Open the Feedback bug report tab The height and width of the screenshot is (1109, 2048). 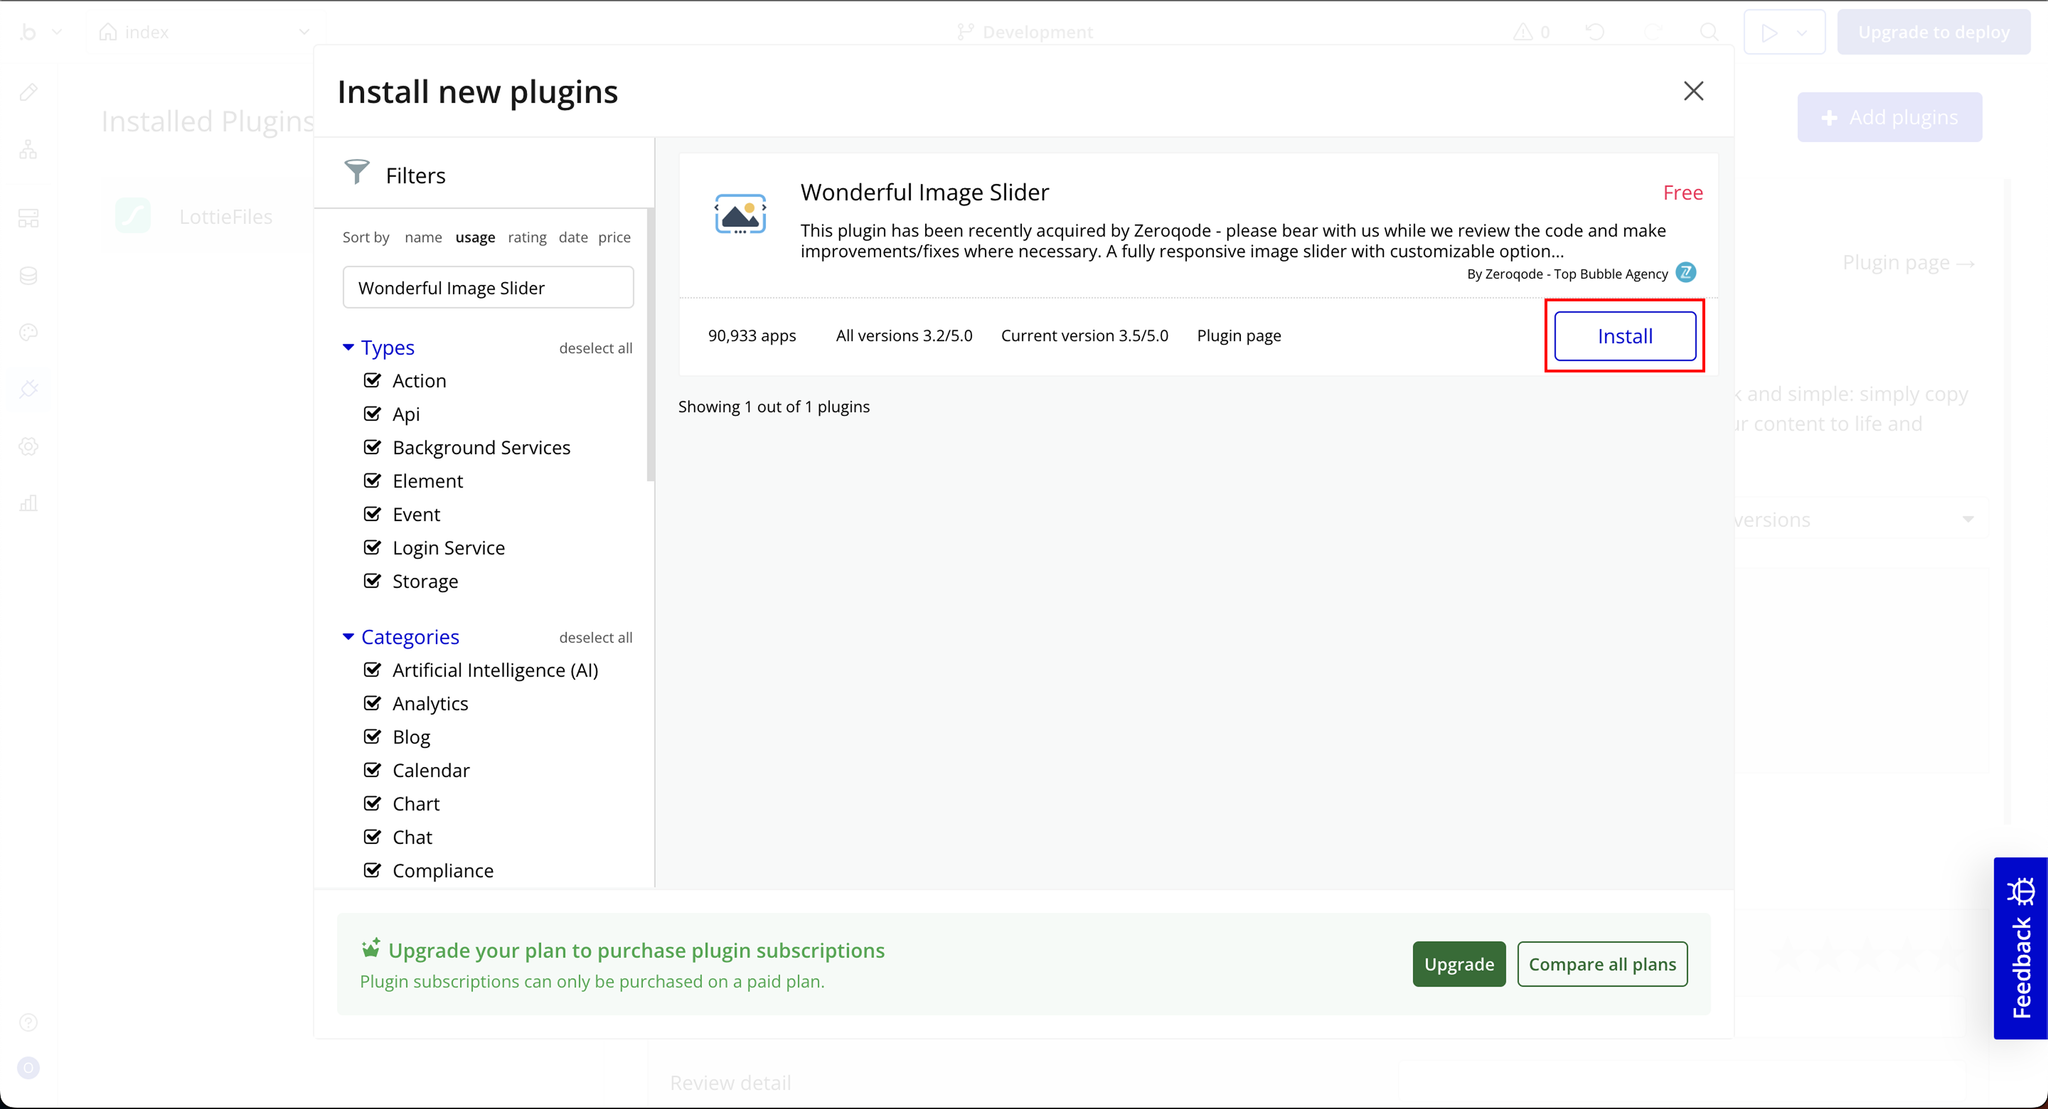pyautogui.click(x=2020, y=947)
